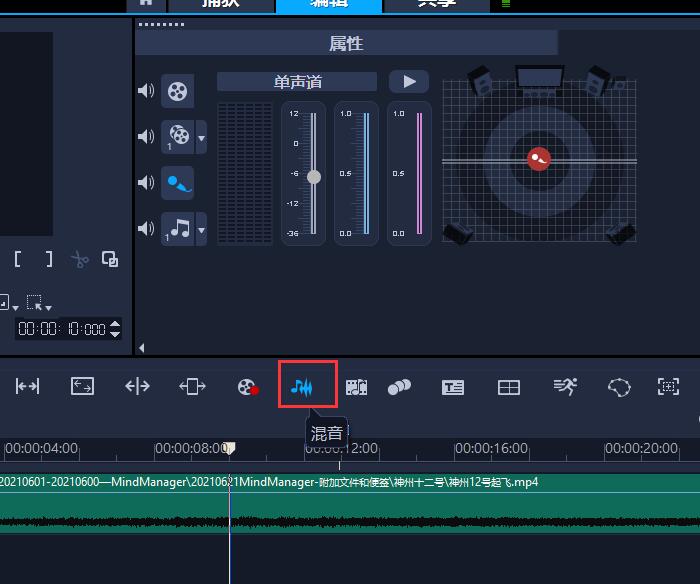
Task: Open the motion tracking runner icon
Action: click(565, 386)
